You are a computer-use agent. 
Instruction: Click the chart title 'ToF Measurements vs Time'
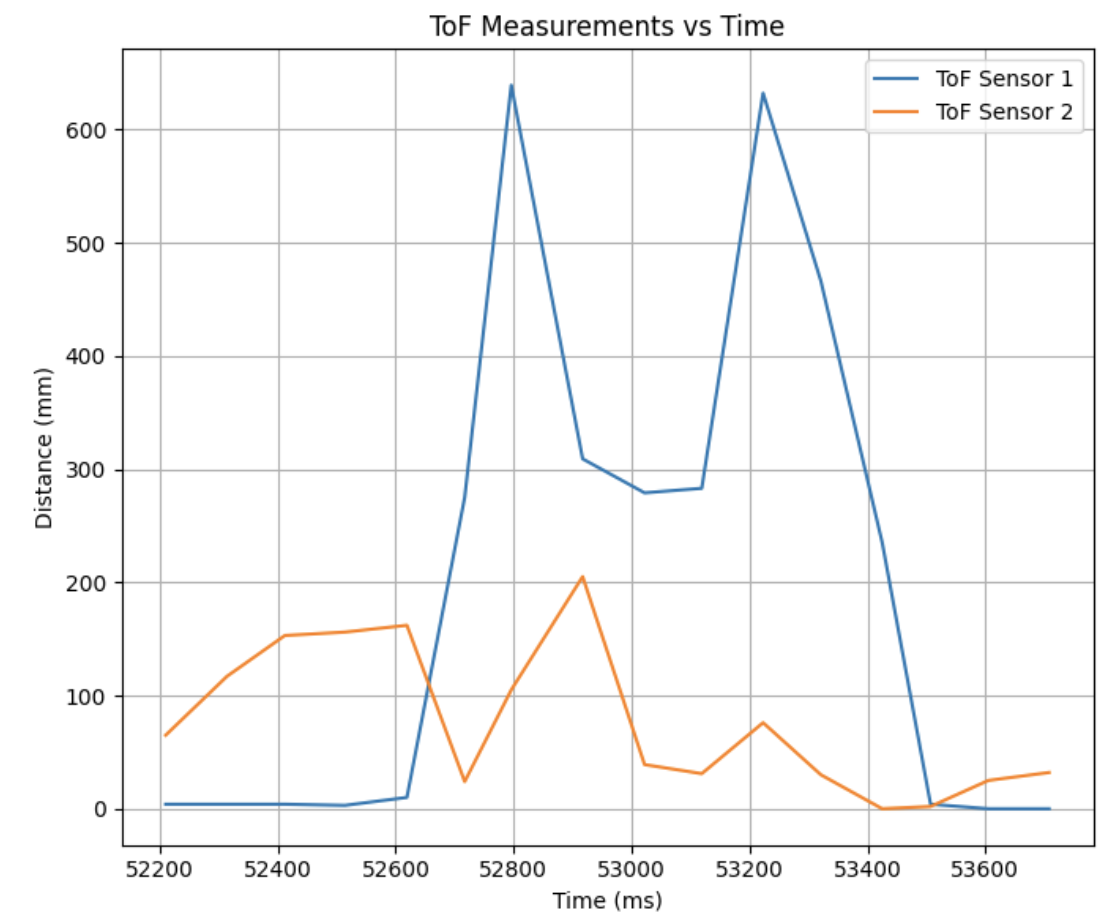click(x=606, y=27)
